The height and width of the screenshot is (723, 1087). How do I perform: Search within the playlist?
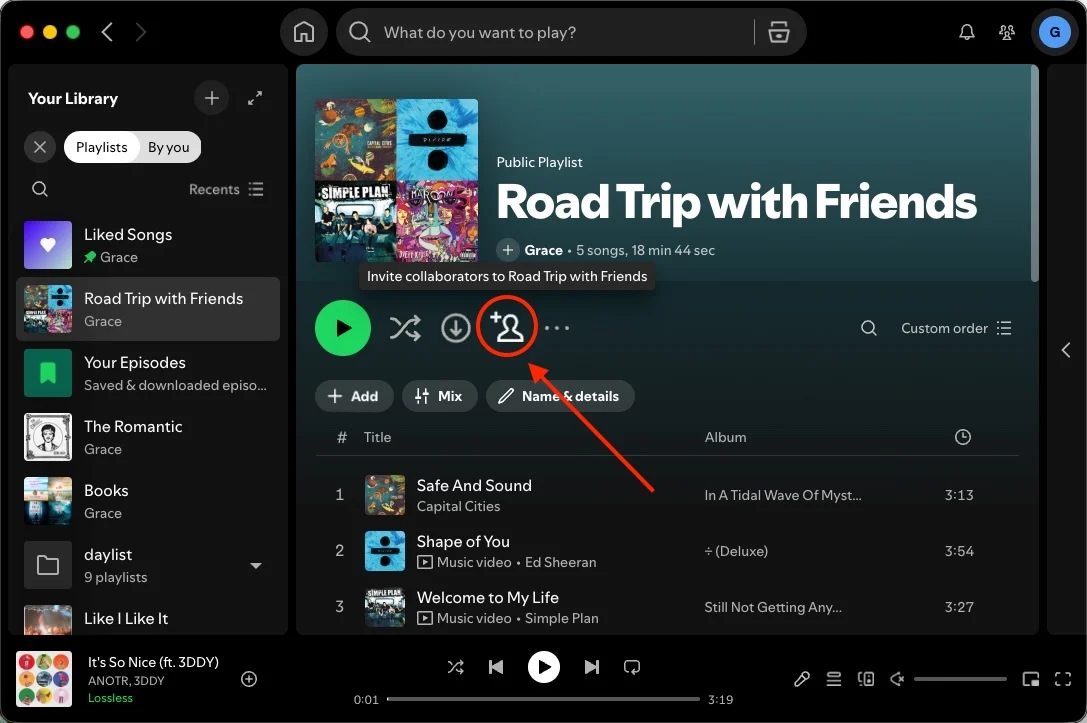(x=869, y=328)
